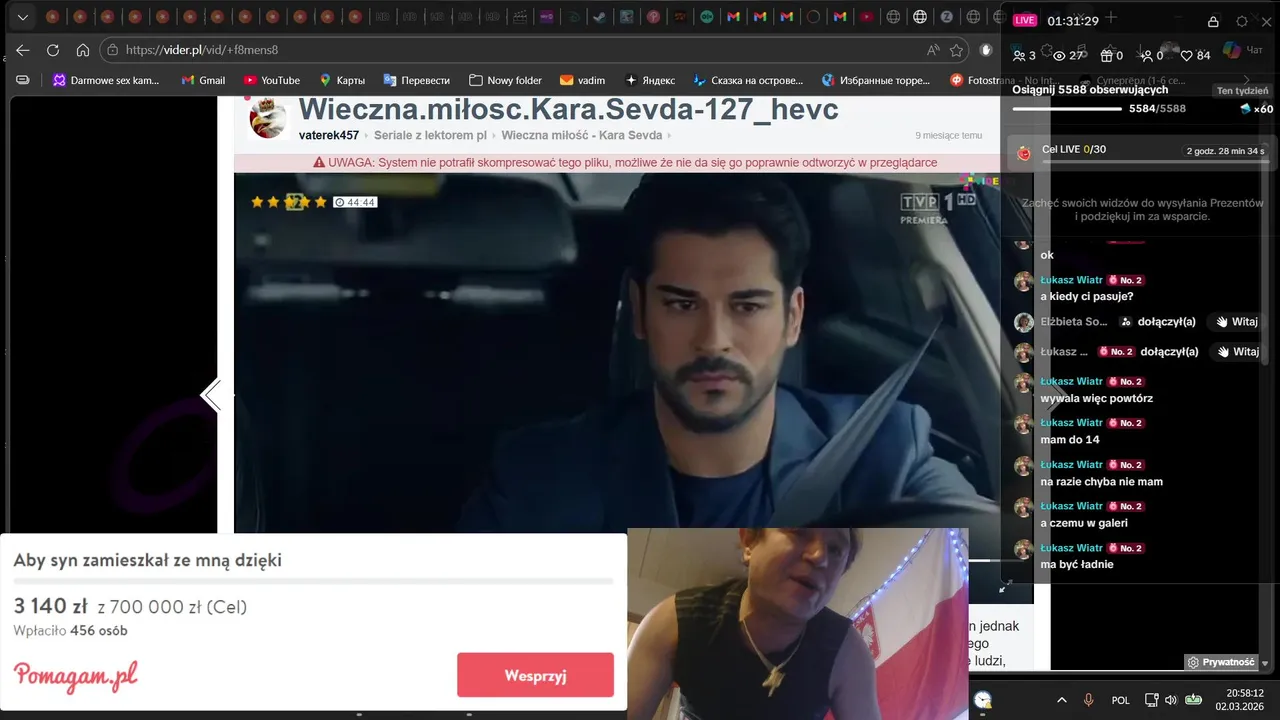Add page to favorites star icon

[956, 50]
